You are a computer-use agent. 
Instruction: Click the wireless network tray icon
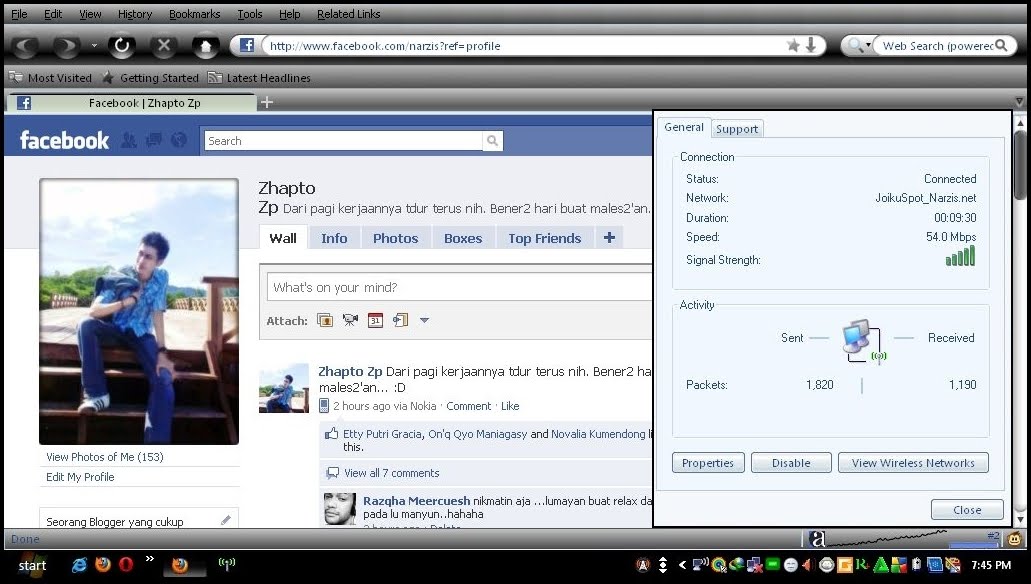click(x=701, y=564)
